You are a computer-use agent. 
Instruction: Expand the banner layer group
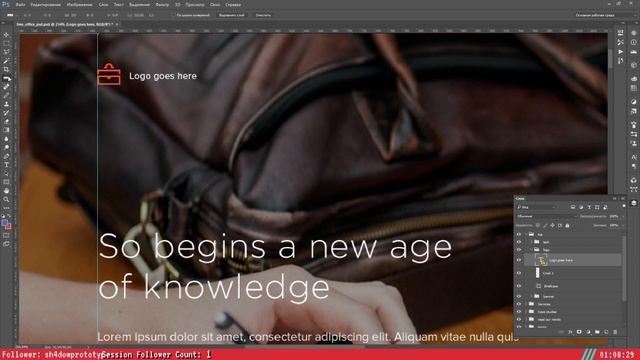tap(532, 296)
